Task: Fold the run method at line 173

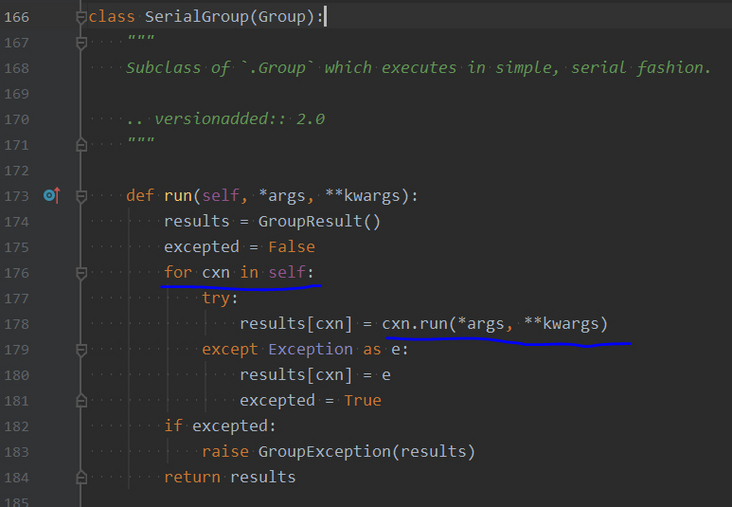Action: pos(81,195)
